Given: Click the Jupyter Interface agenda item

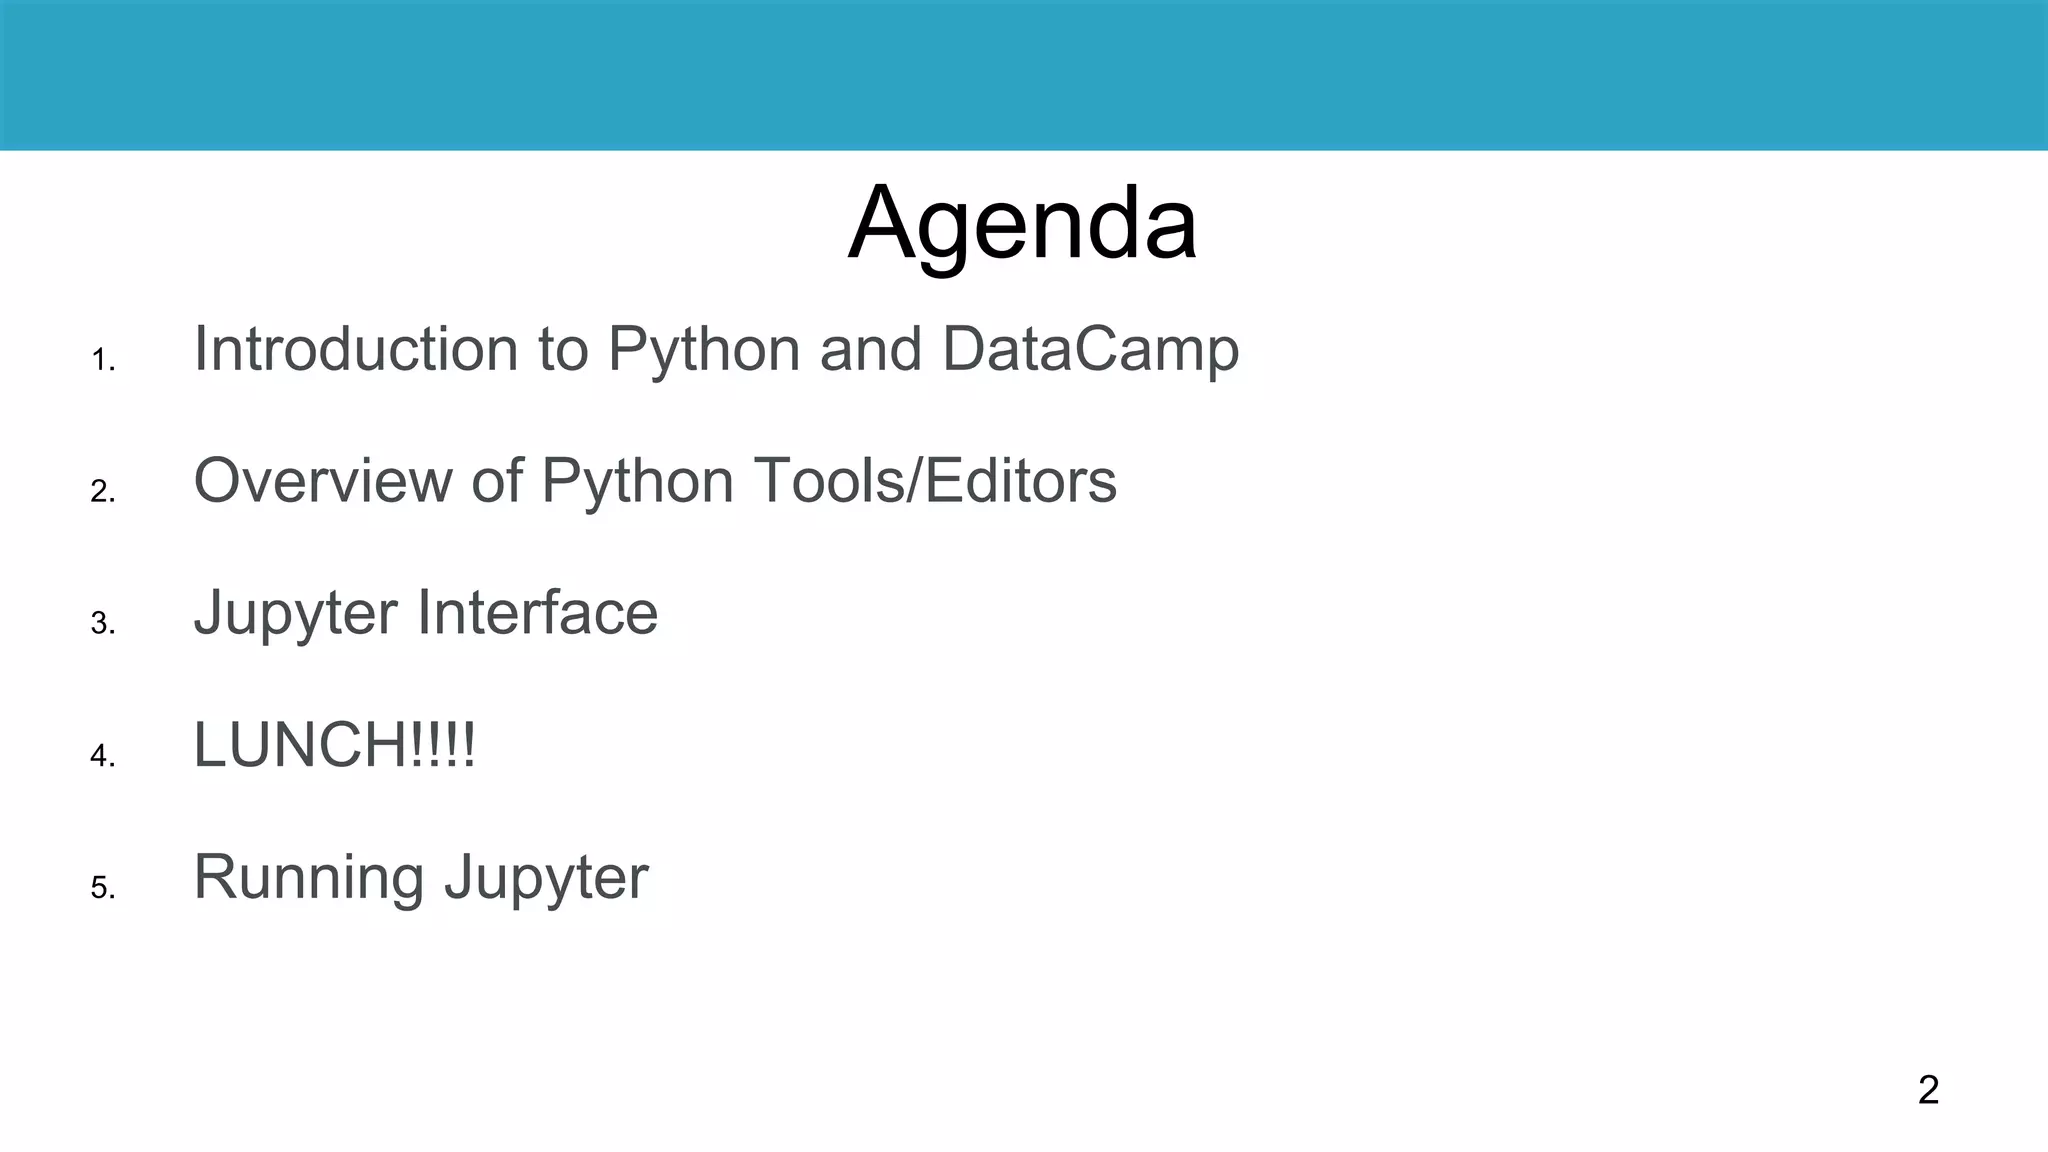Looking at the screenshot, I should point(425,613).
